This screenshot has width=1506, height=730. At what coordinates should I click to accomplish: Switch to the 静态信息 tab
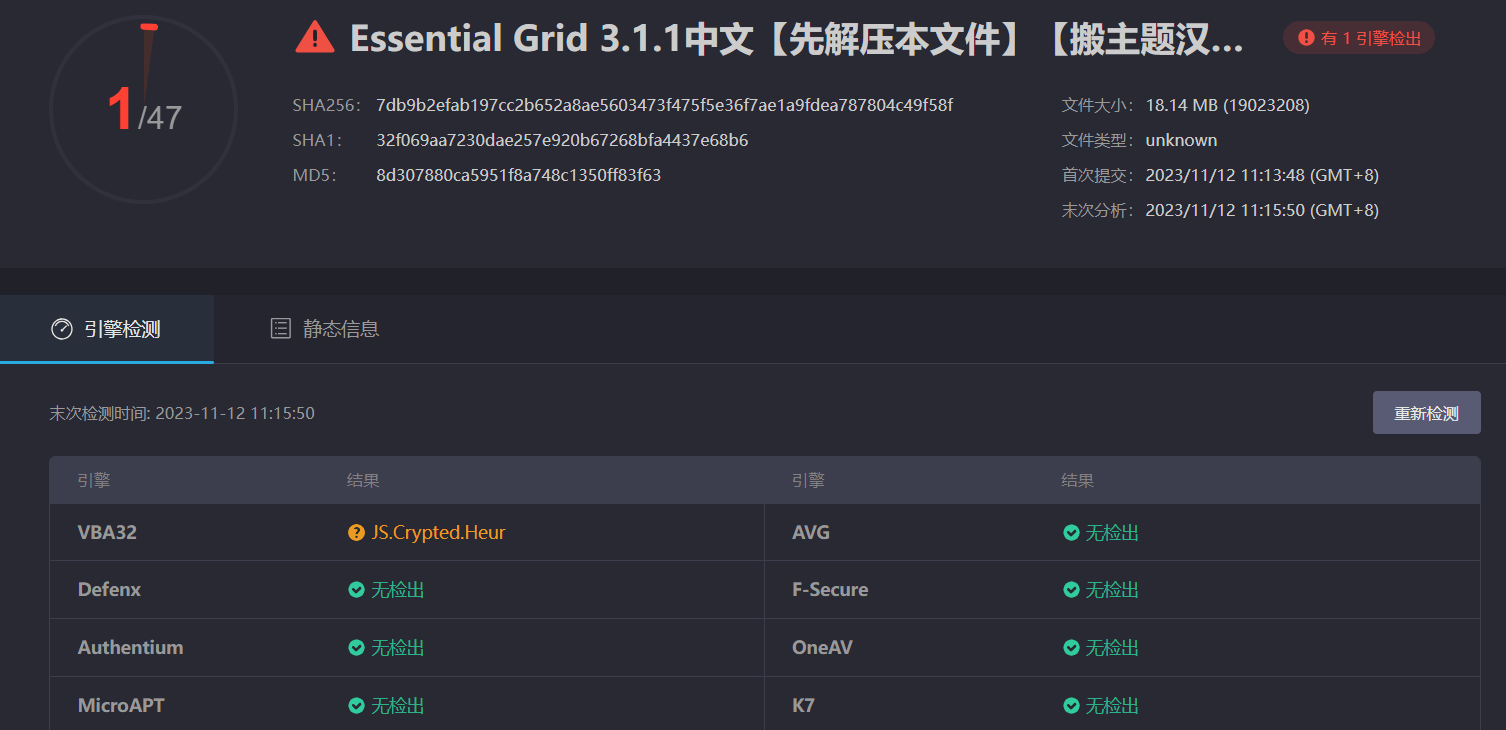pyautogui.click(x=325, y=329)
